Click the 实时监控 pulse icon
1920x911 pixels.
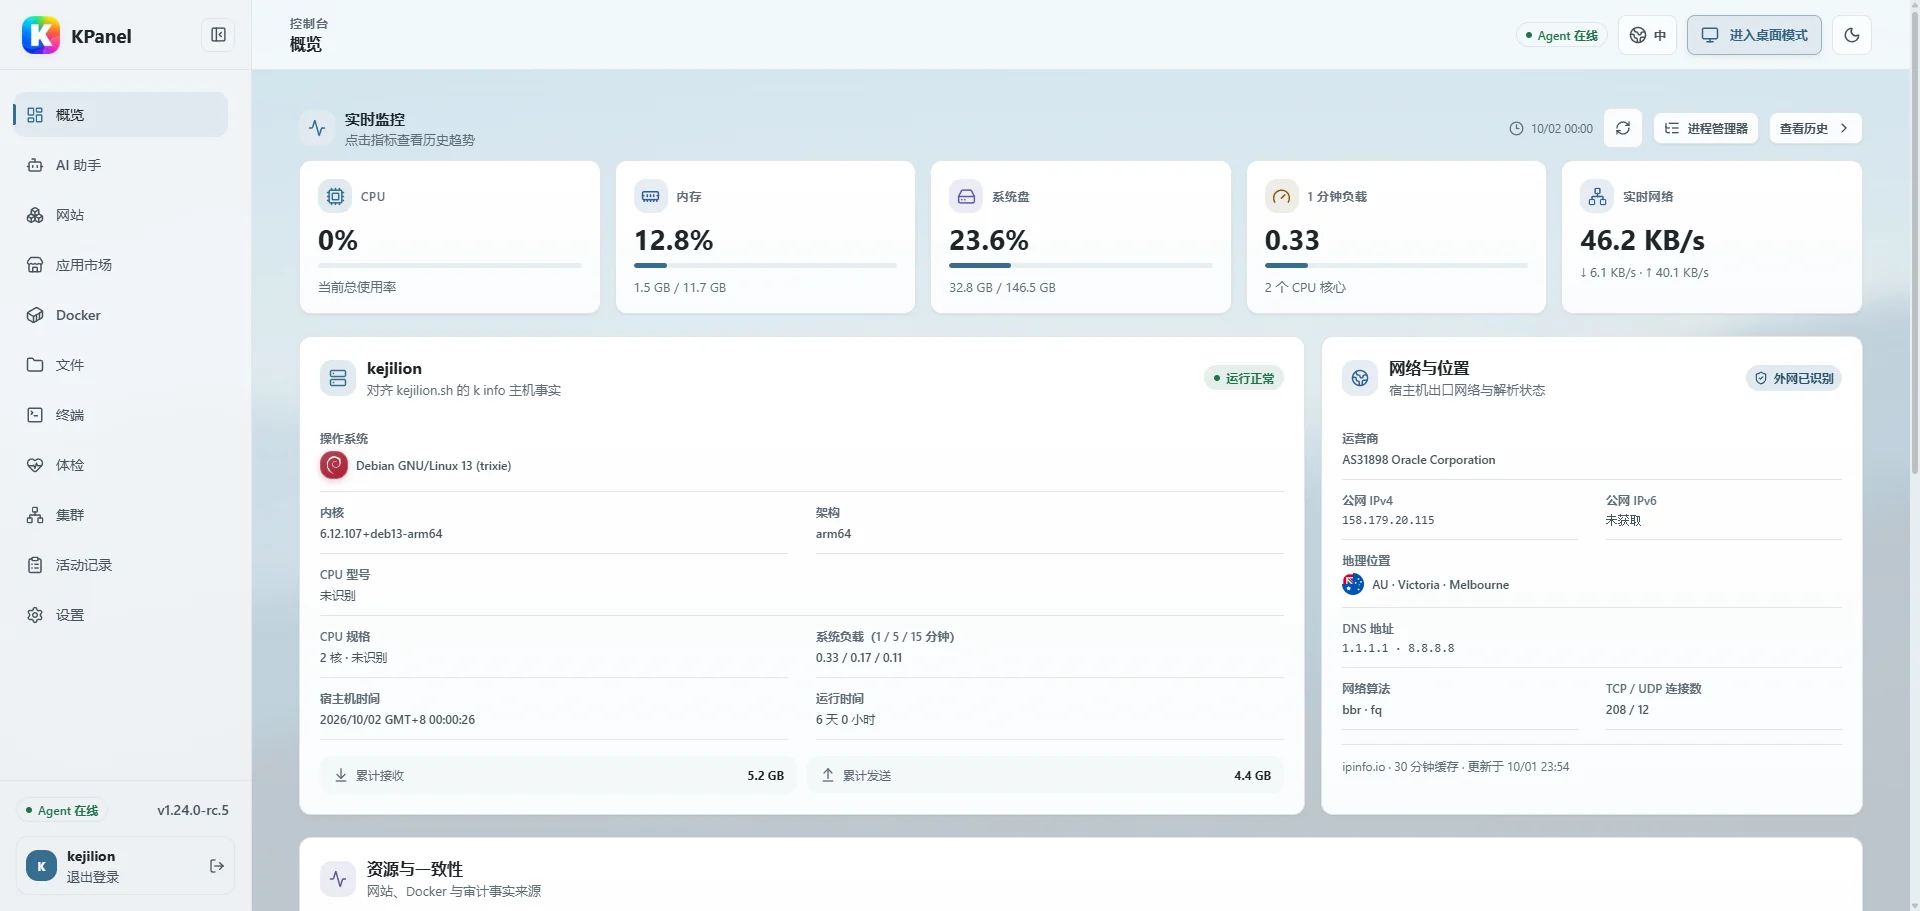(317, 128)
